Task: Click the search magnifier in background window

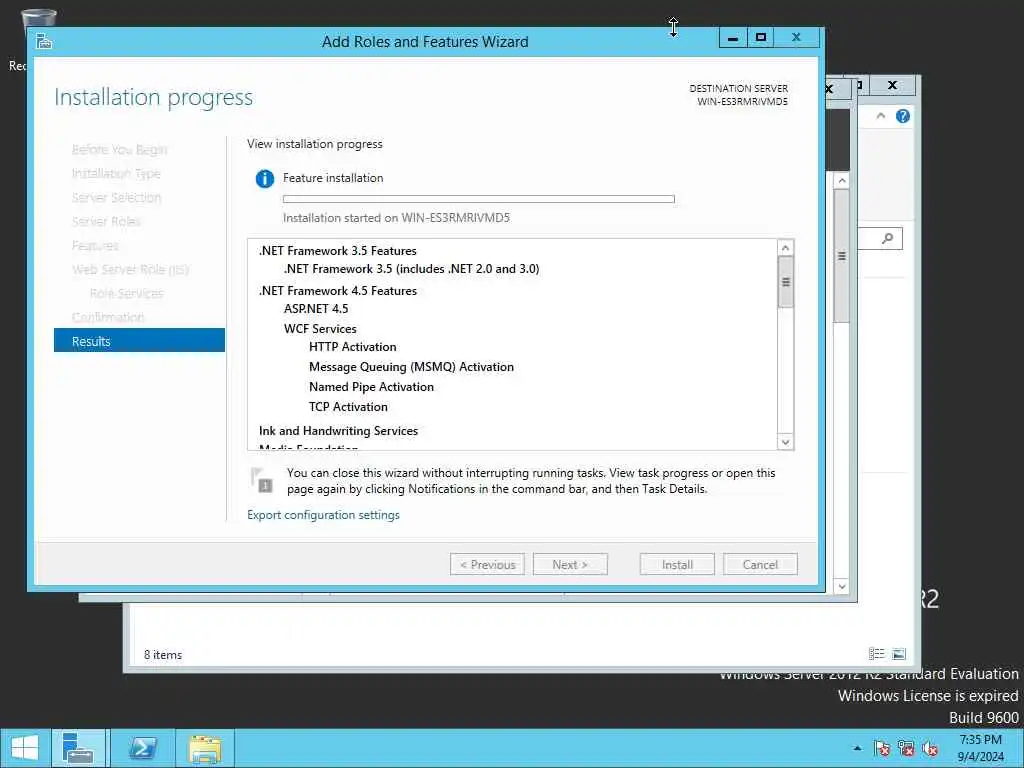Action: click(x=887, y=238)
